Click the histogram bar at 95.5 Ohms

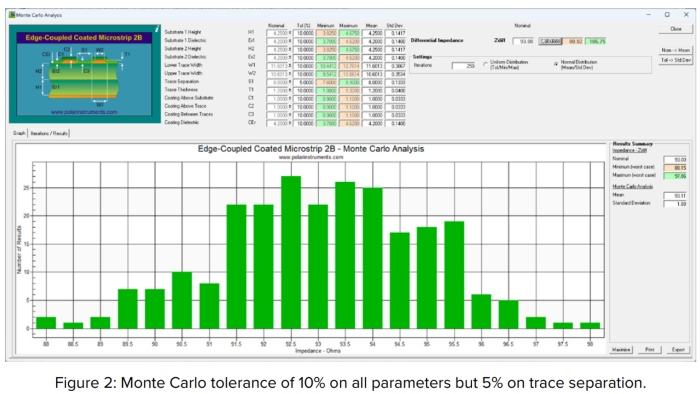click(x=454, y=275)
